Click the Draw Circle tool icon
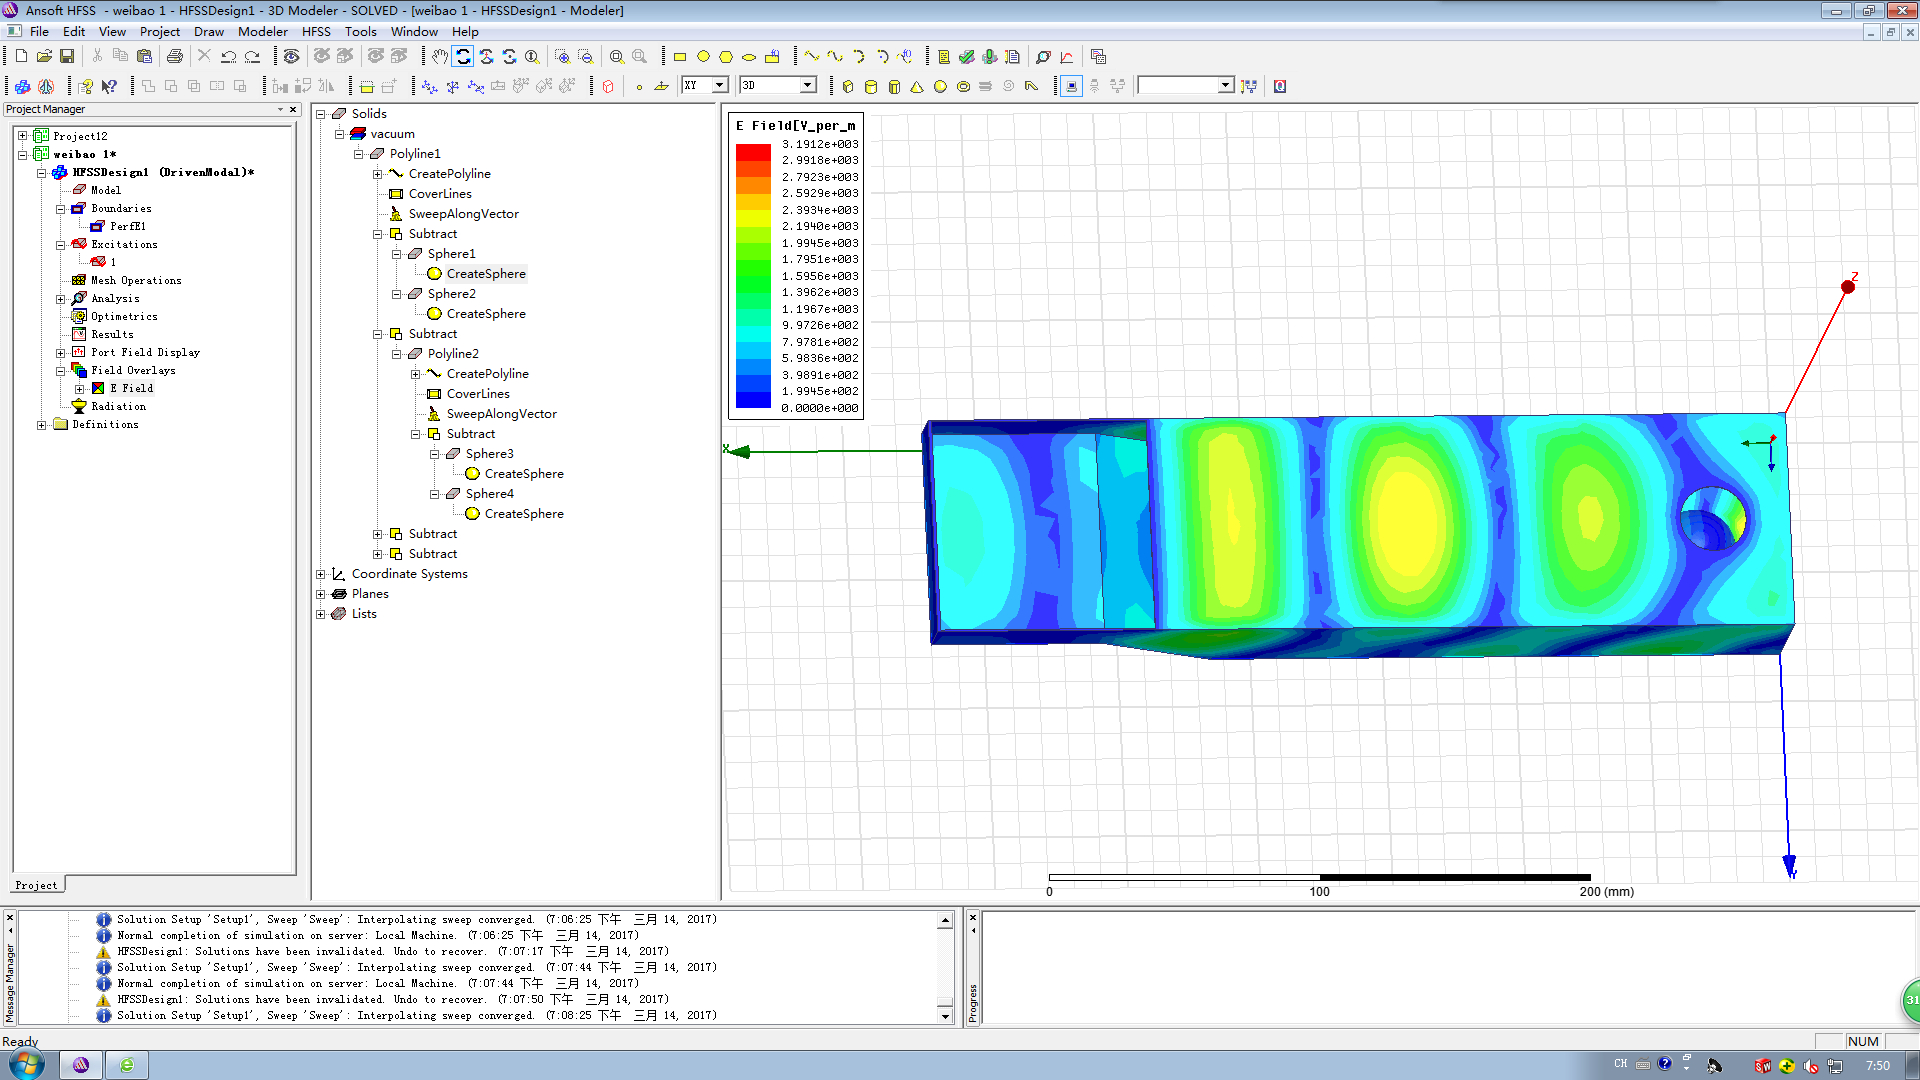Viewport: 1920px width, 1080px height. (x=703, y=57)
